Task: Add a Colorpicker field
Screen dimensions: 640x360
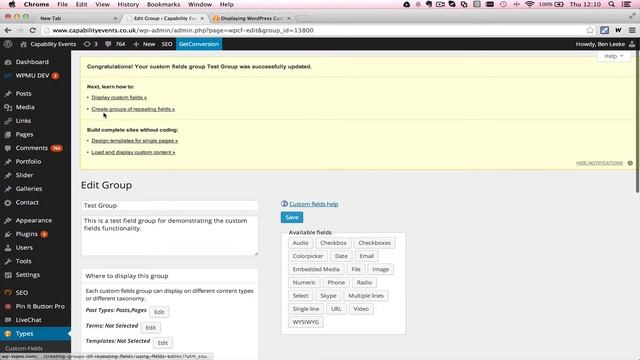Action: point(308,256)
